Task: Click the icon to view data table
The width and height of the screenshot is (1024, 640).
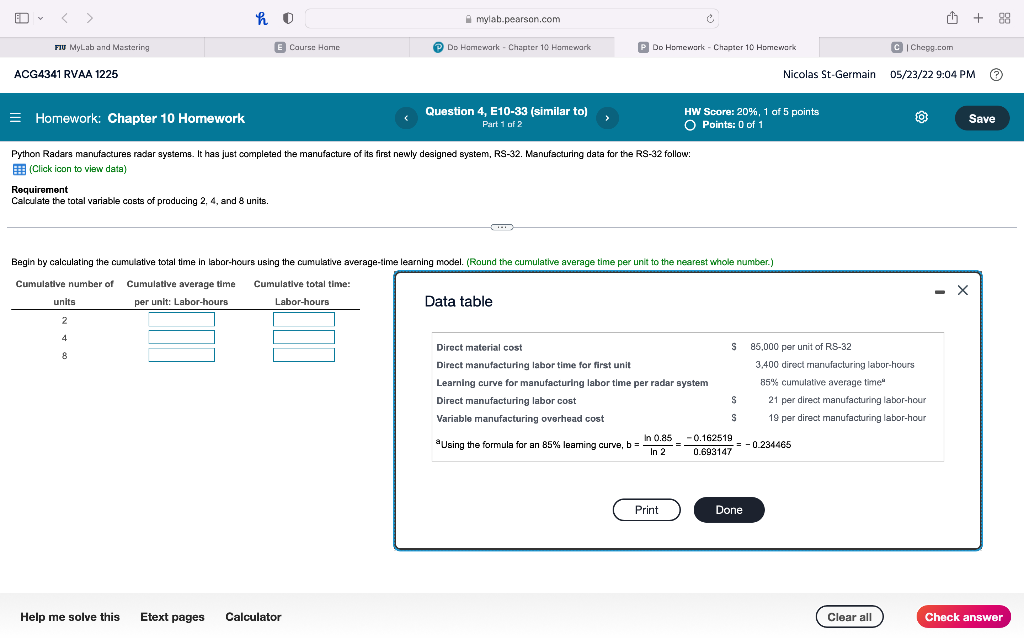Action: tap(19, 168)
